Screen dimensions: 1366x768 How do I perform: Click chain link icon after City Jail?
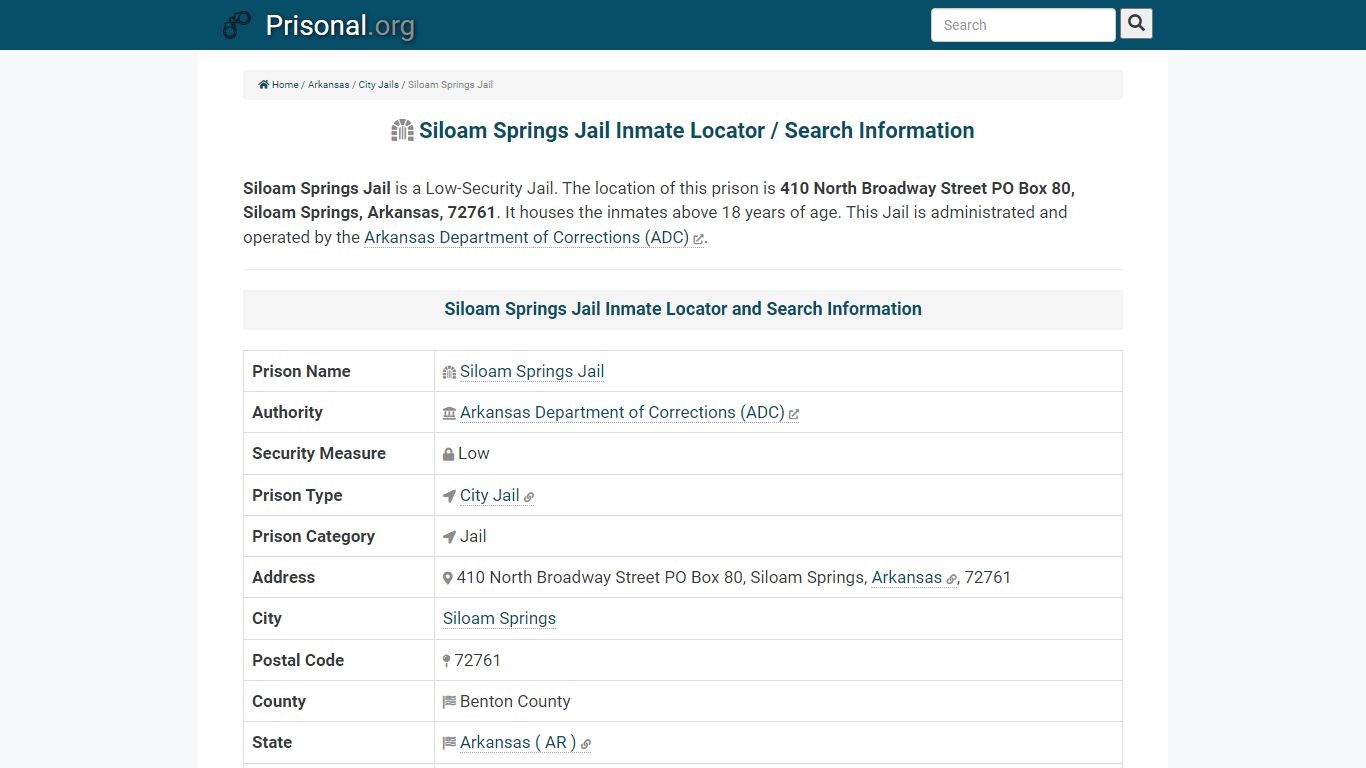pyautogui.click(x=529, y=497)
